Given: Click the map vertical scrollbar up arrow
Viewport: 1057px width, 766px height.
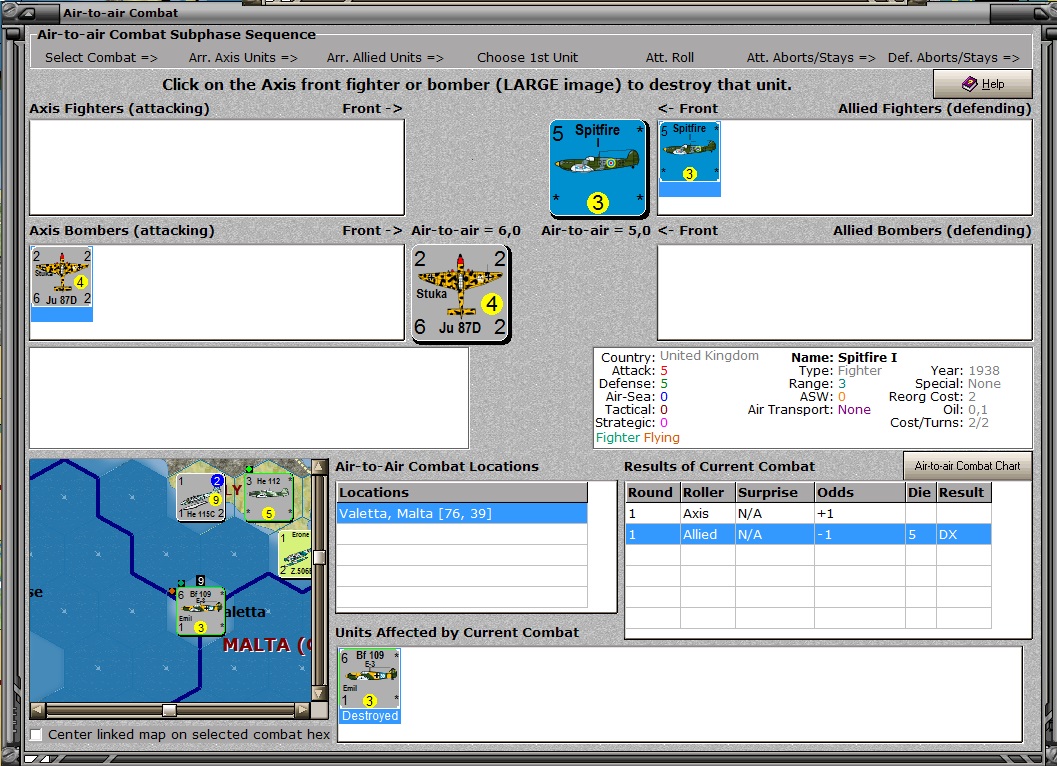Looking at the screenshot, I should [320, 467].
